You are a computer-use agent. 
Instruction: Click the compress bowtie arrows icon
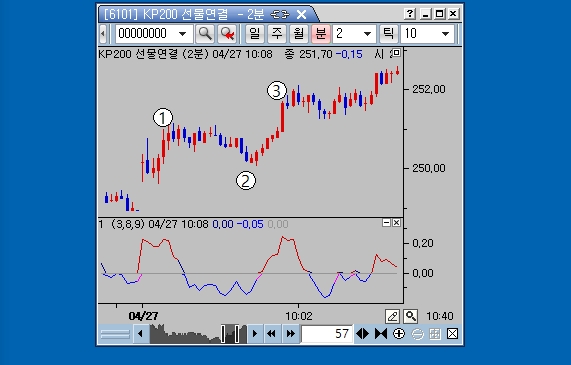point(381,334)
